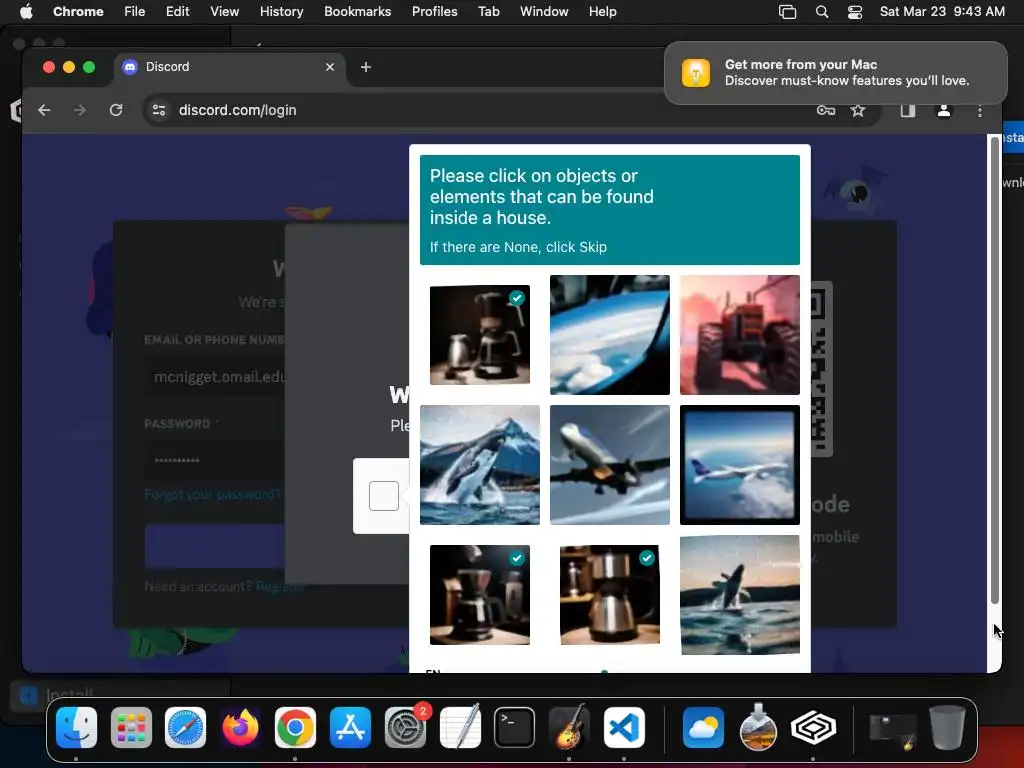The height and width of the screenshot is (768, 1024).
Task: Open the History menu
Action: click(281, 12)
